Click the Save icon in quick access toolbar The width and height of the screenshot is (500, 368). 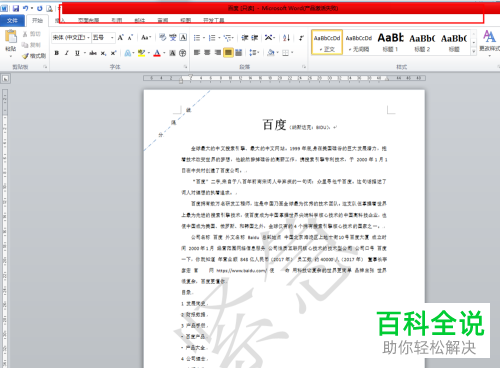(16, 8)
